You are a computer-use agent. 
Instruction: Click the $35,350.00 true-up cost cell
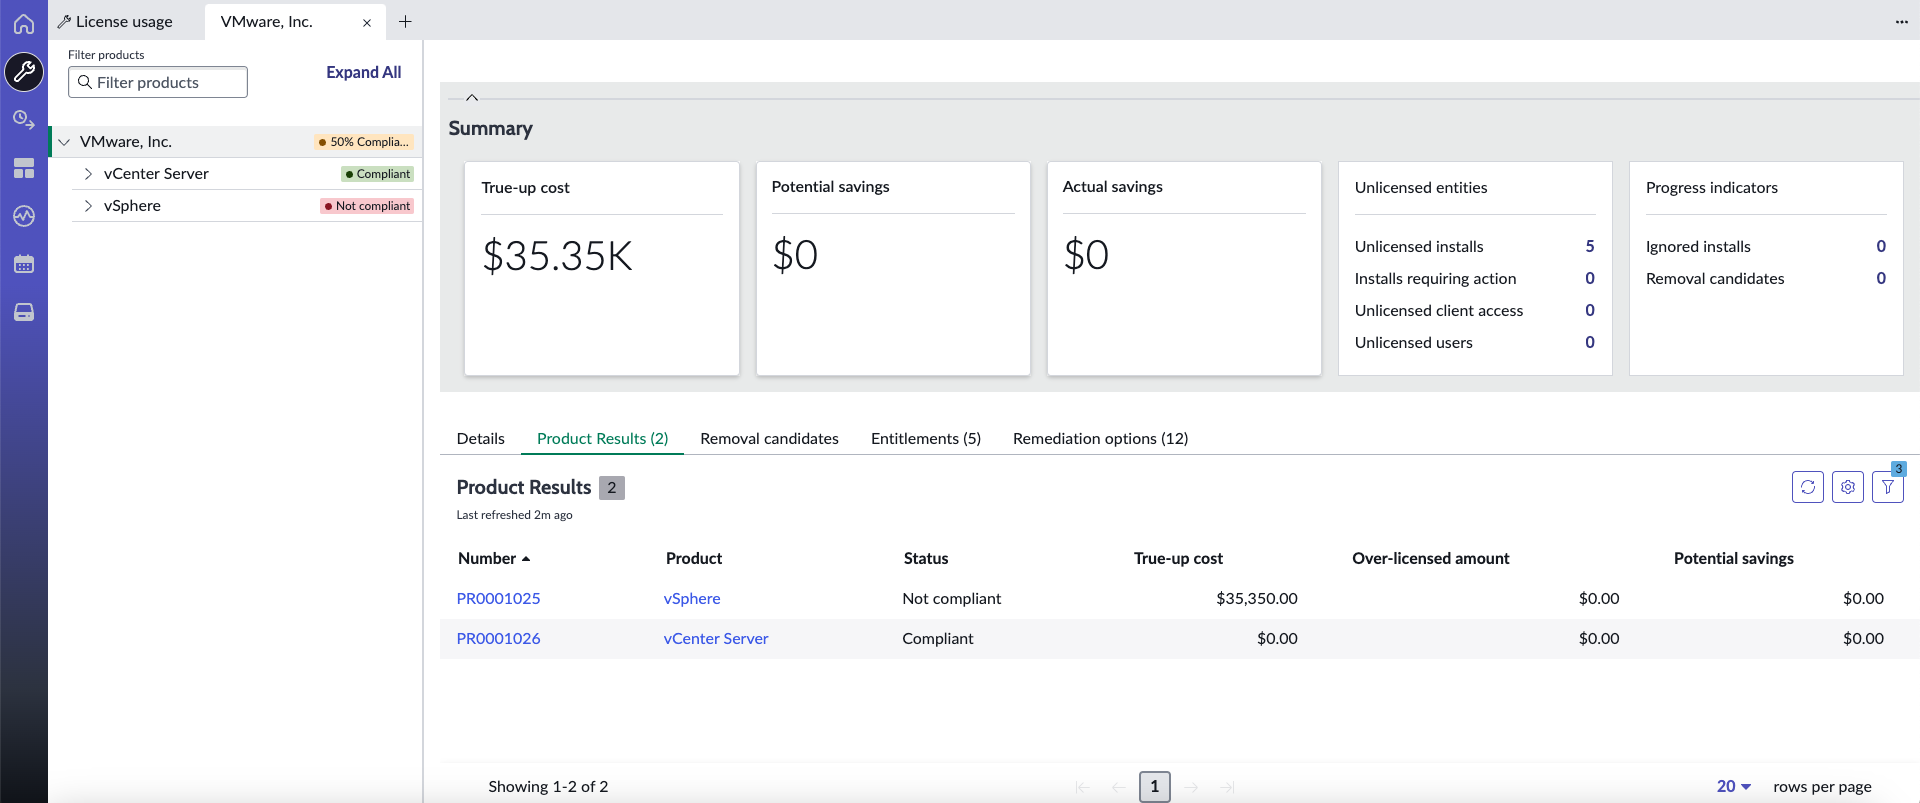coord(1257,598)
